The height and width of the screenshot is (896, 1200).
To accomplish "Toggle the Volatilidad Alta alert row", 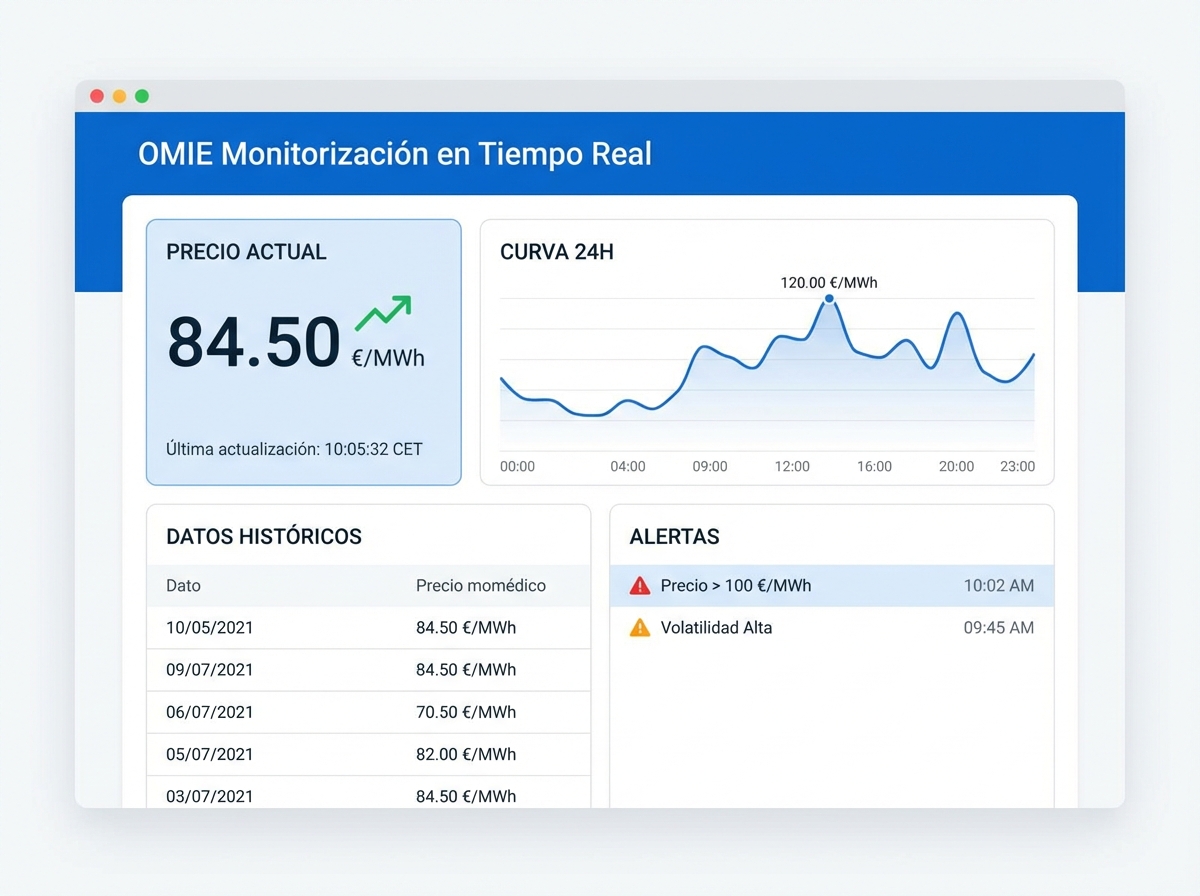I will pos(832,628).
